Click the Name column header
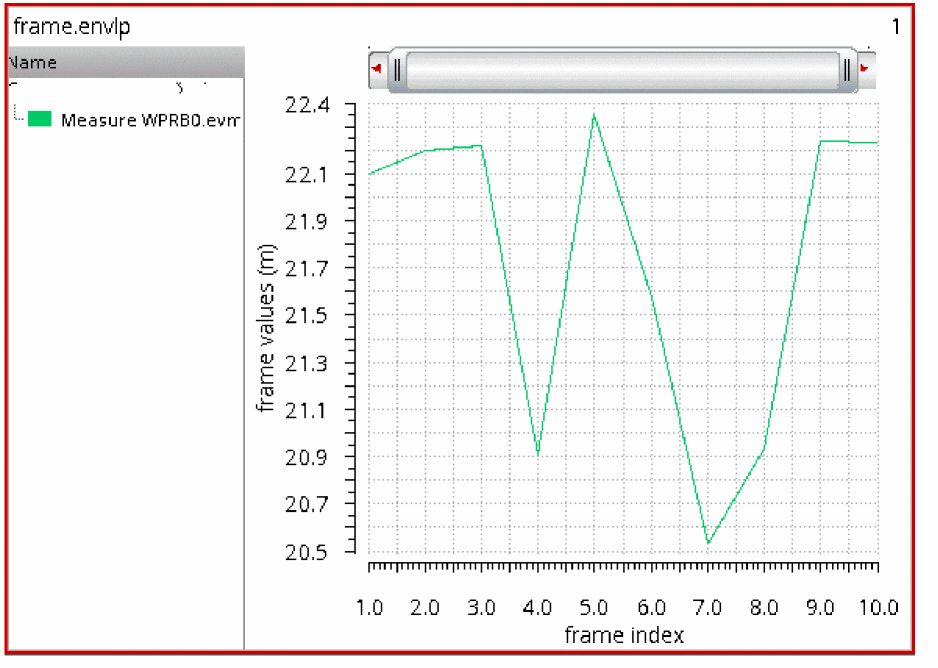938x668 pixels. click(126, 62)
